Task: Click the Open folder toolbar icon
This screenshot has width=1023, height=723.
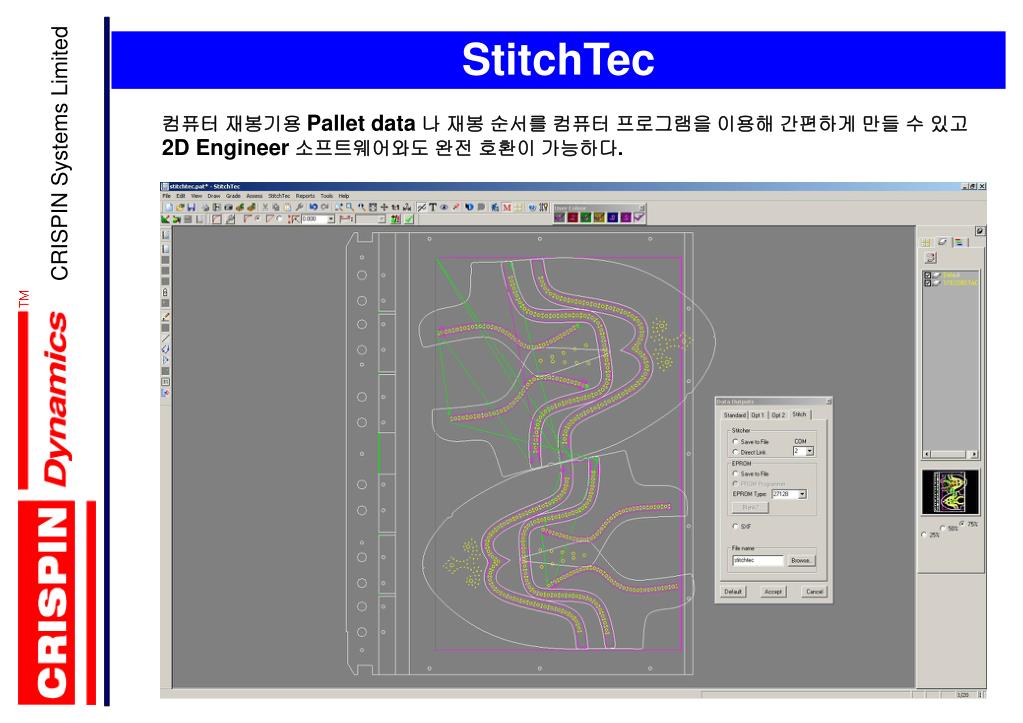Action: point(180,207)
